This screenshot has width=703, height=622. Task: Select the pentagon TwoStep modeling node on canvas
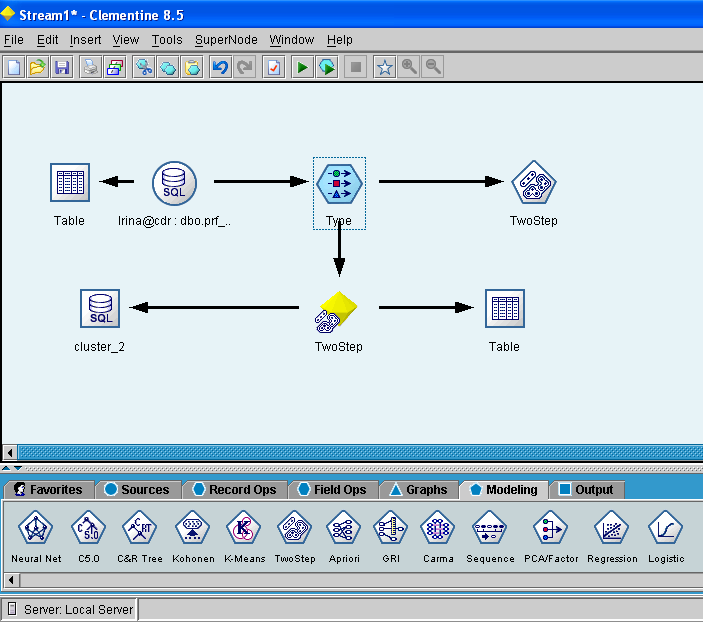pyautogui.click(x=534, y=183)
